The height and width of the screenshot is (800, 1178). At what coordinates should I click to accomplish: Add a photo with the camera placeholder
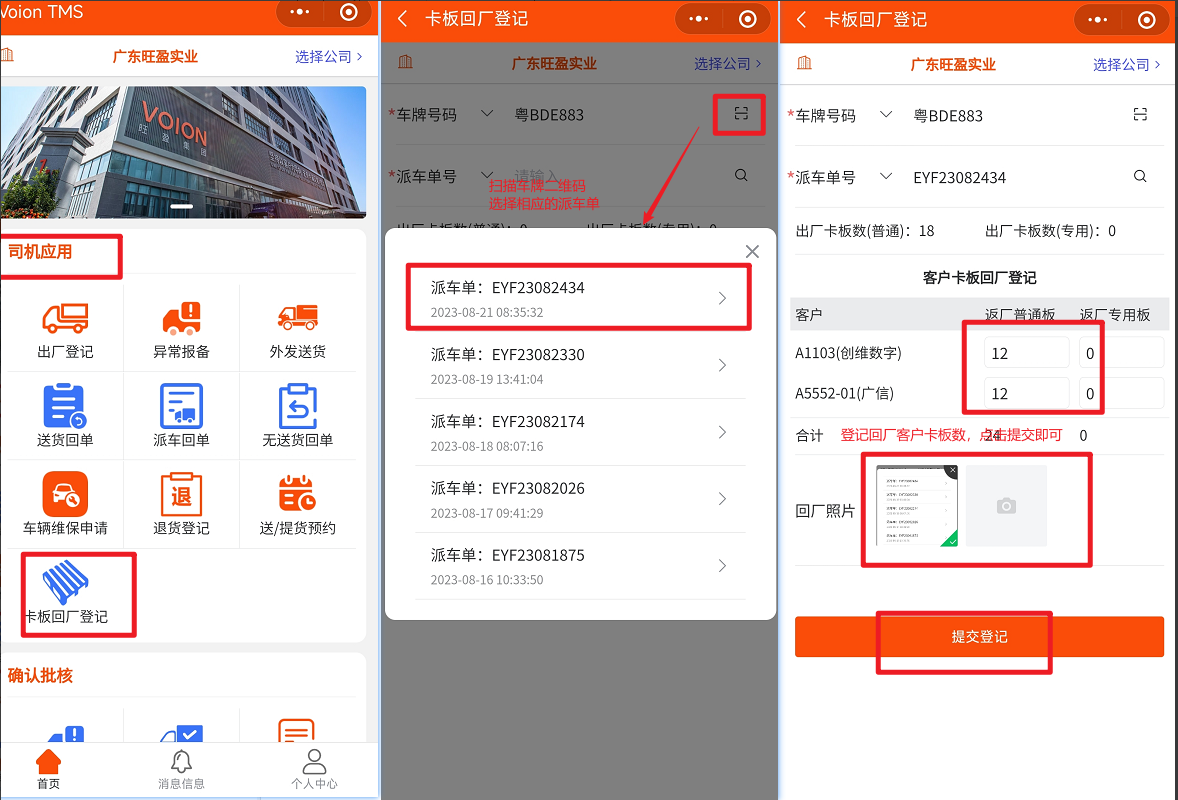click(1006, 506)
